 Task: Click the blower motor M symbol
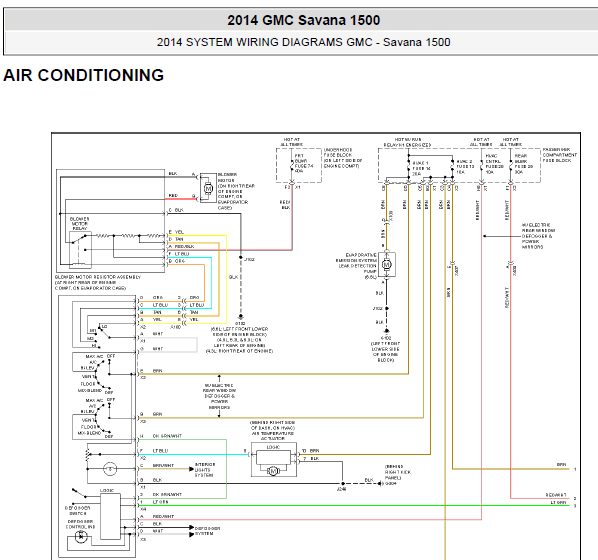[208, 188]
